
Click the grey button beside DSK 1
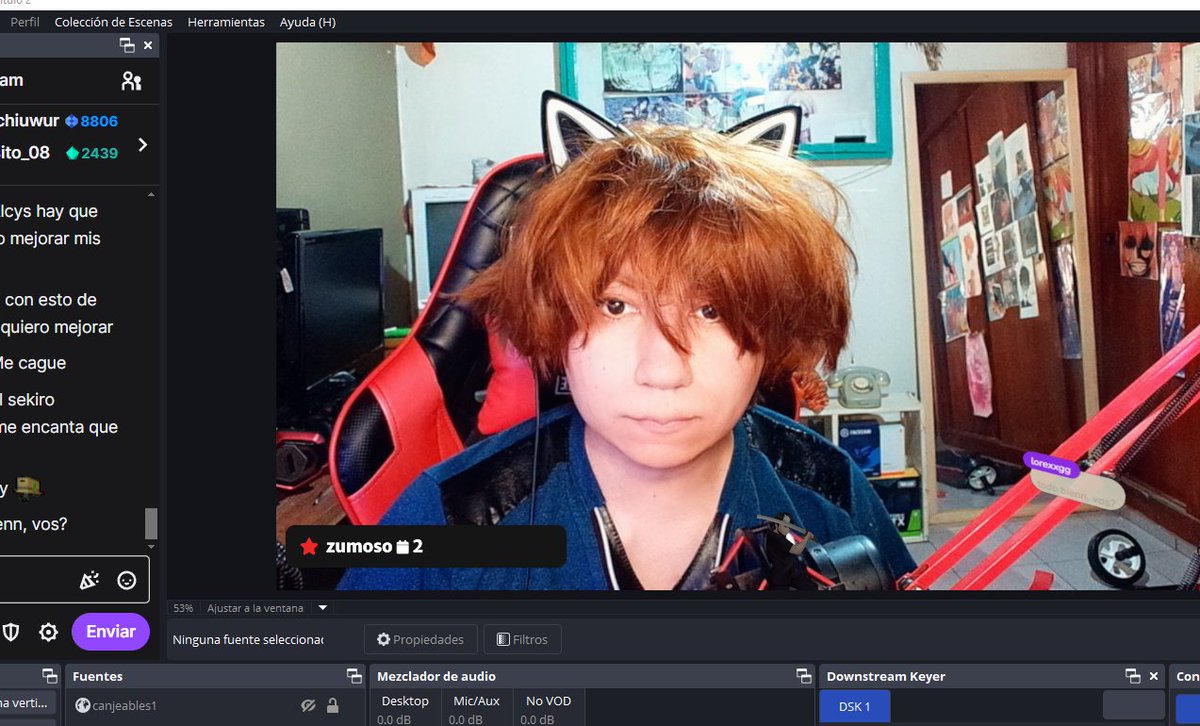coord(1134,707)
